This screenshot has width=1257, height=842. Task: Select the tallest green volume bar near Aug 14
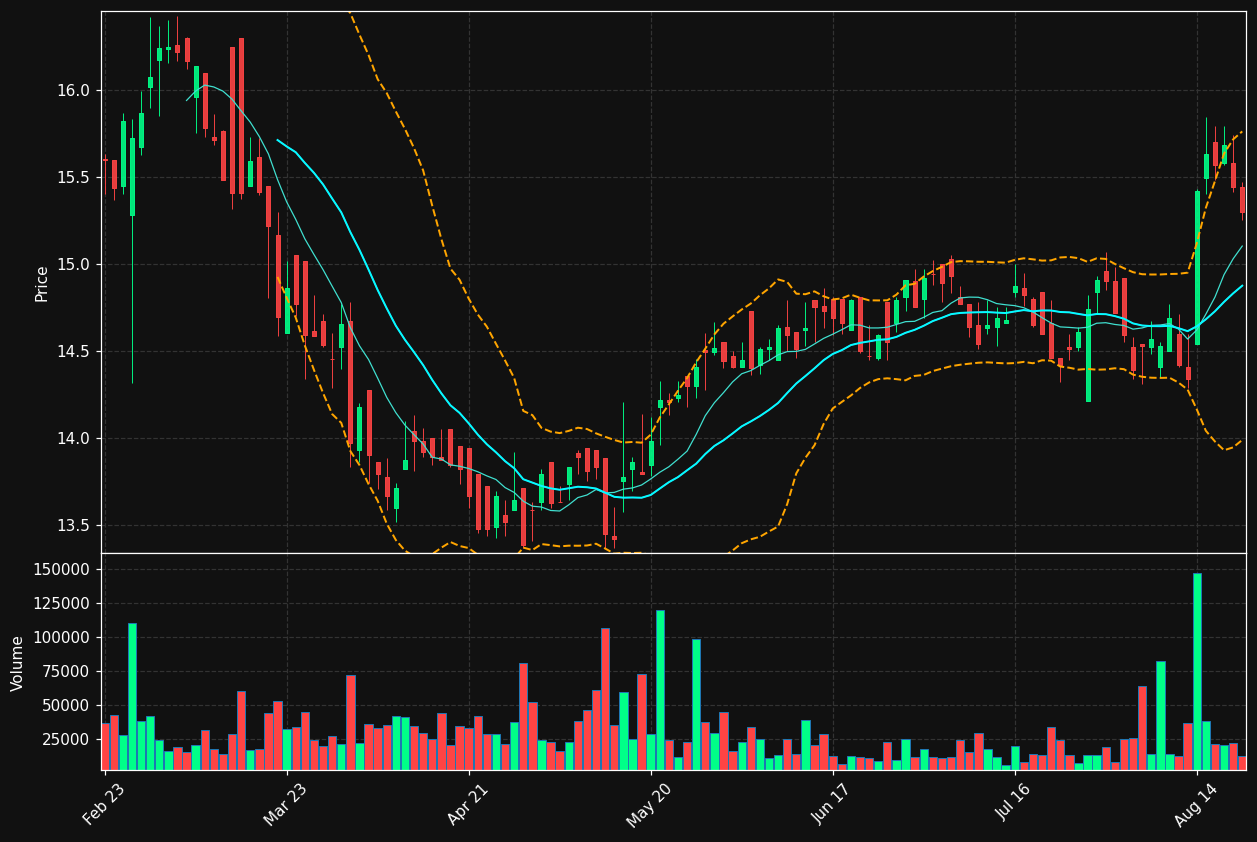pyautogui.click(x=1197, y=671)
